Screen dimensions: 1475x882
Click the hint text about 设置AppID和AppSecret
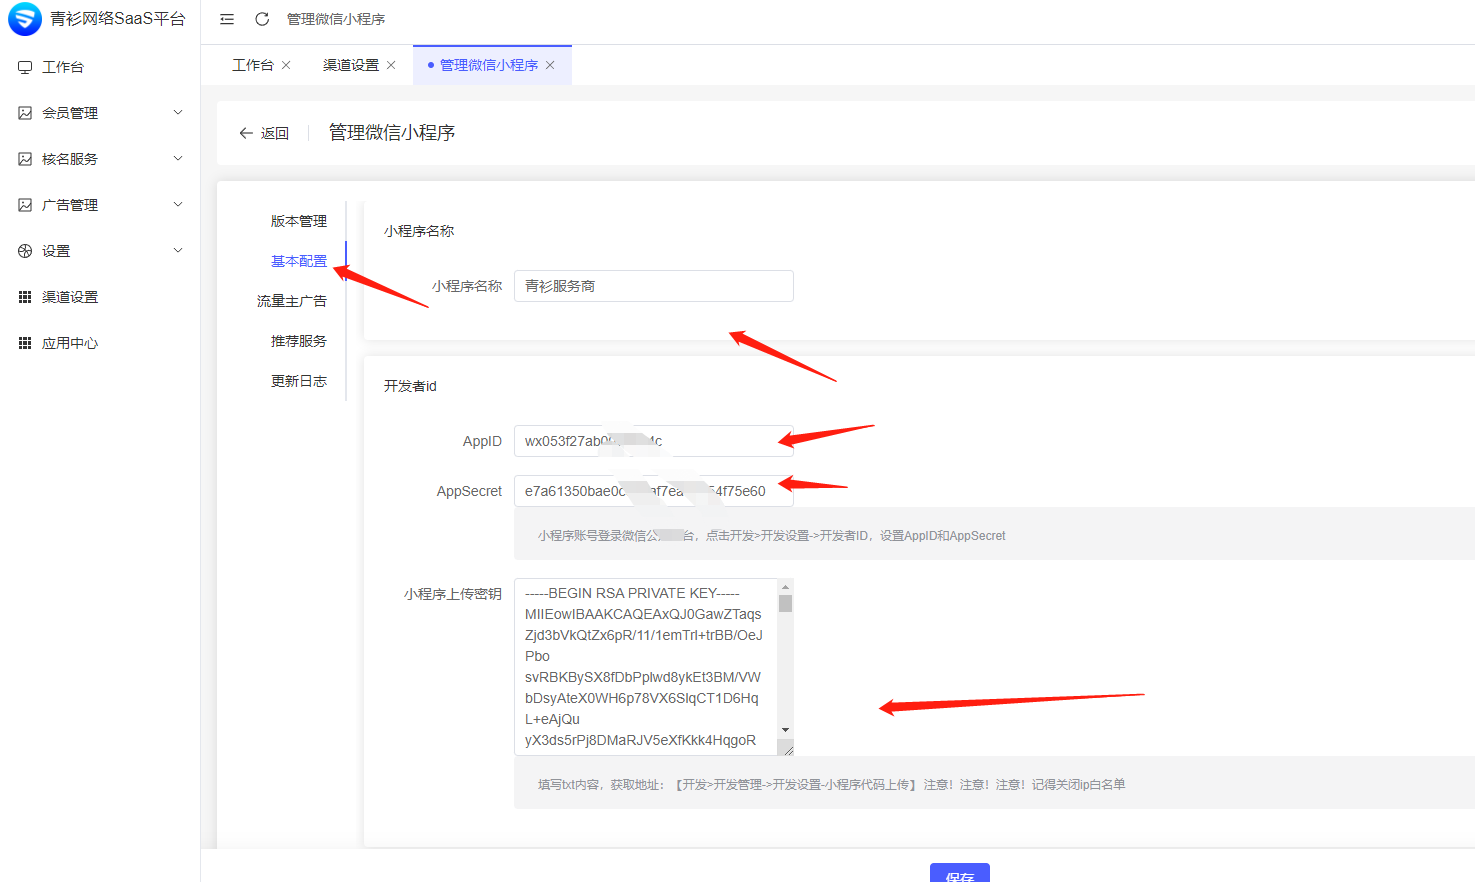pyautogui.click(x=772, y=536)
